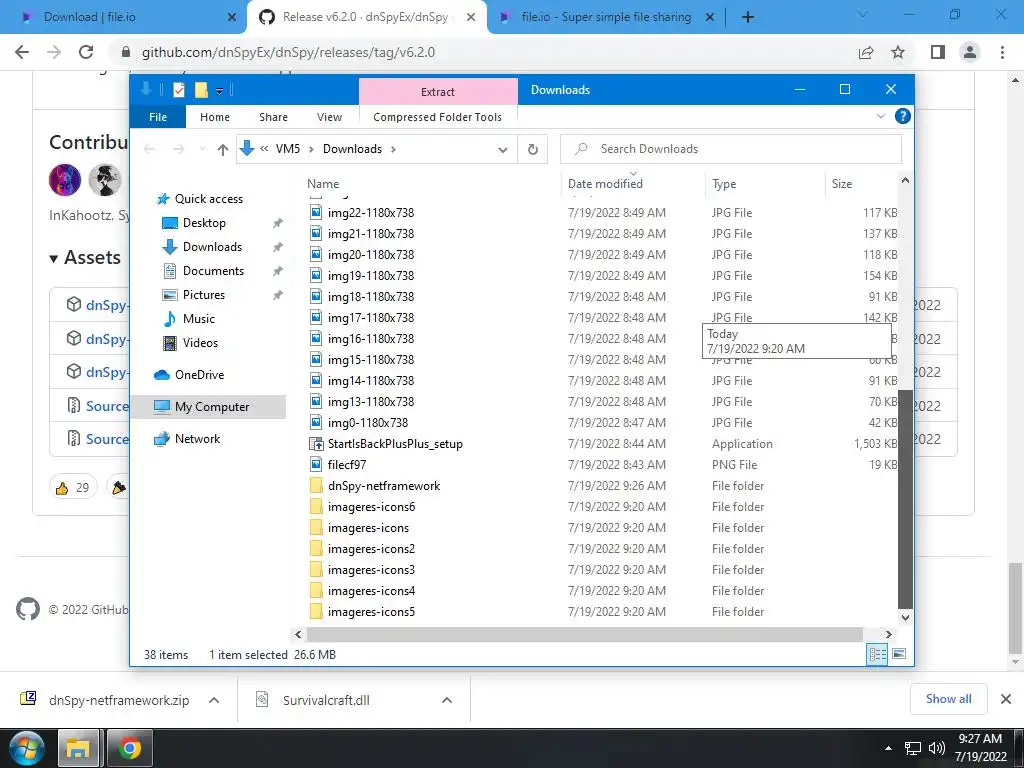Select the imageres-icons5 folder icon

coord(316,612)
